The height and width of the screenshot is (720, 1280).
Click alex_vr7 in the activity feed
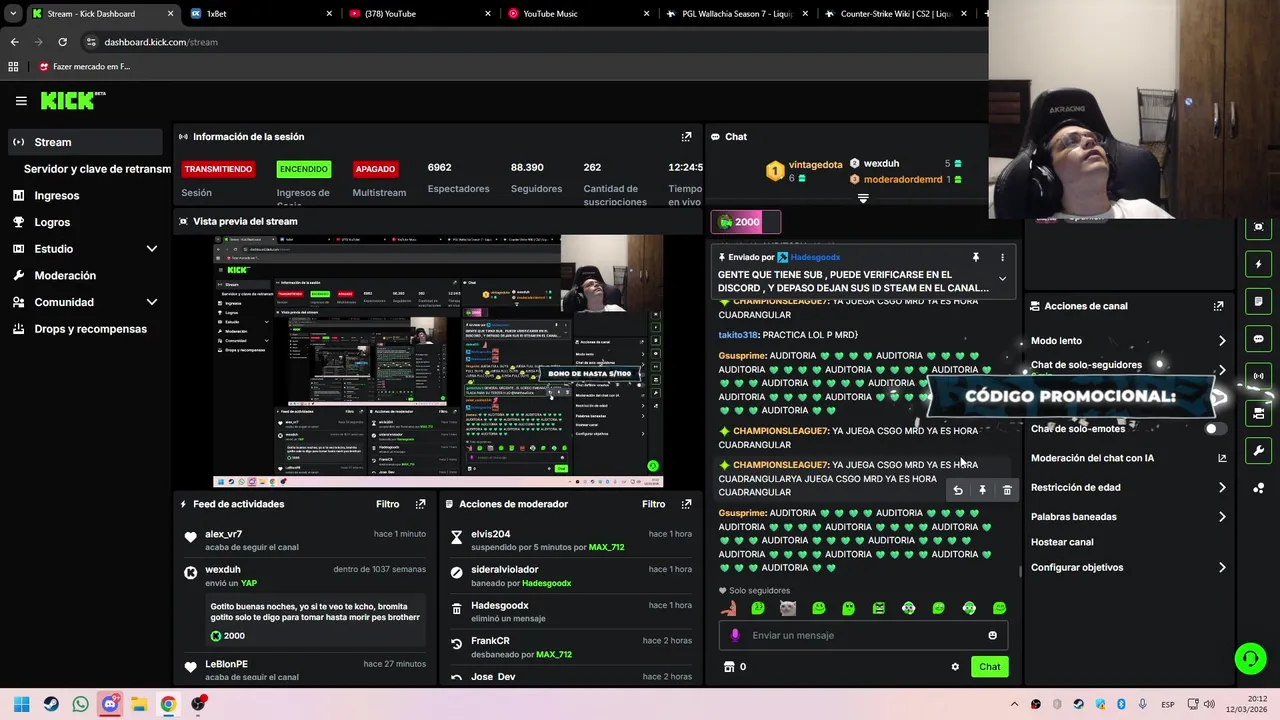point(223,534)
